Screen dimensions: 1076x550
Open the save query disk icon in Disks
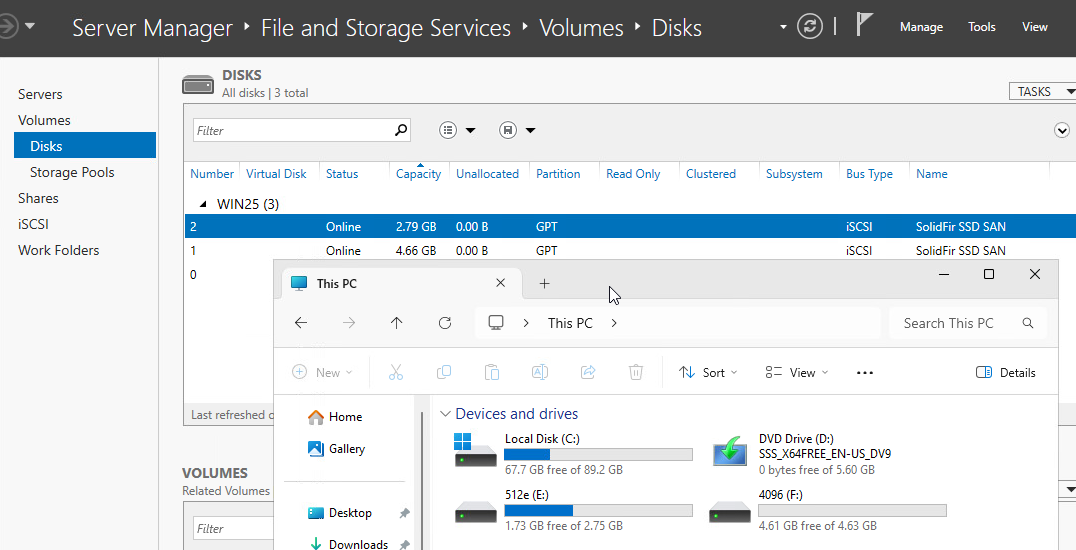coord(508,130)
